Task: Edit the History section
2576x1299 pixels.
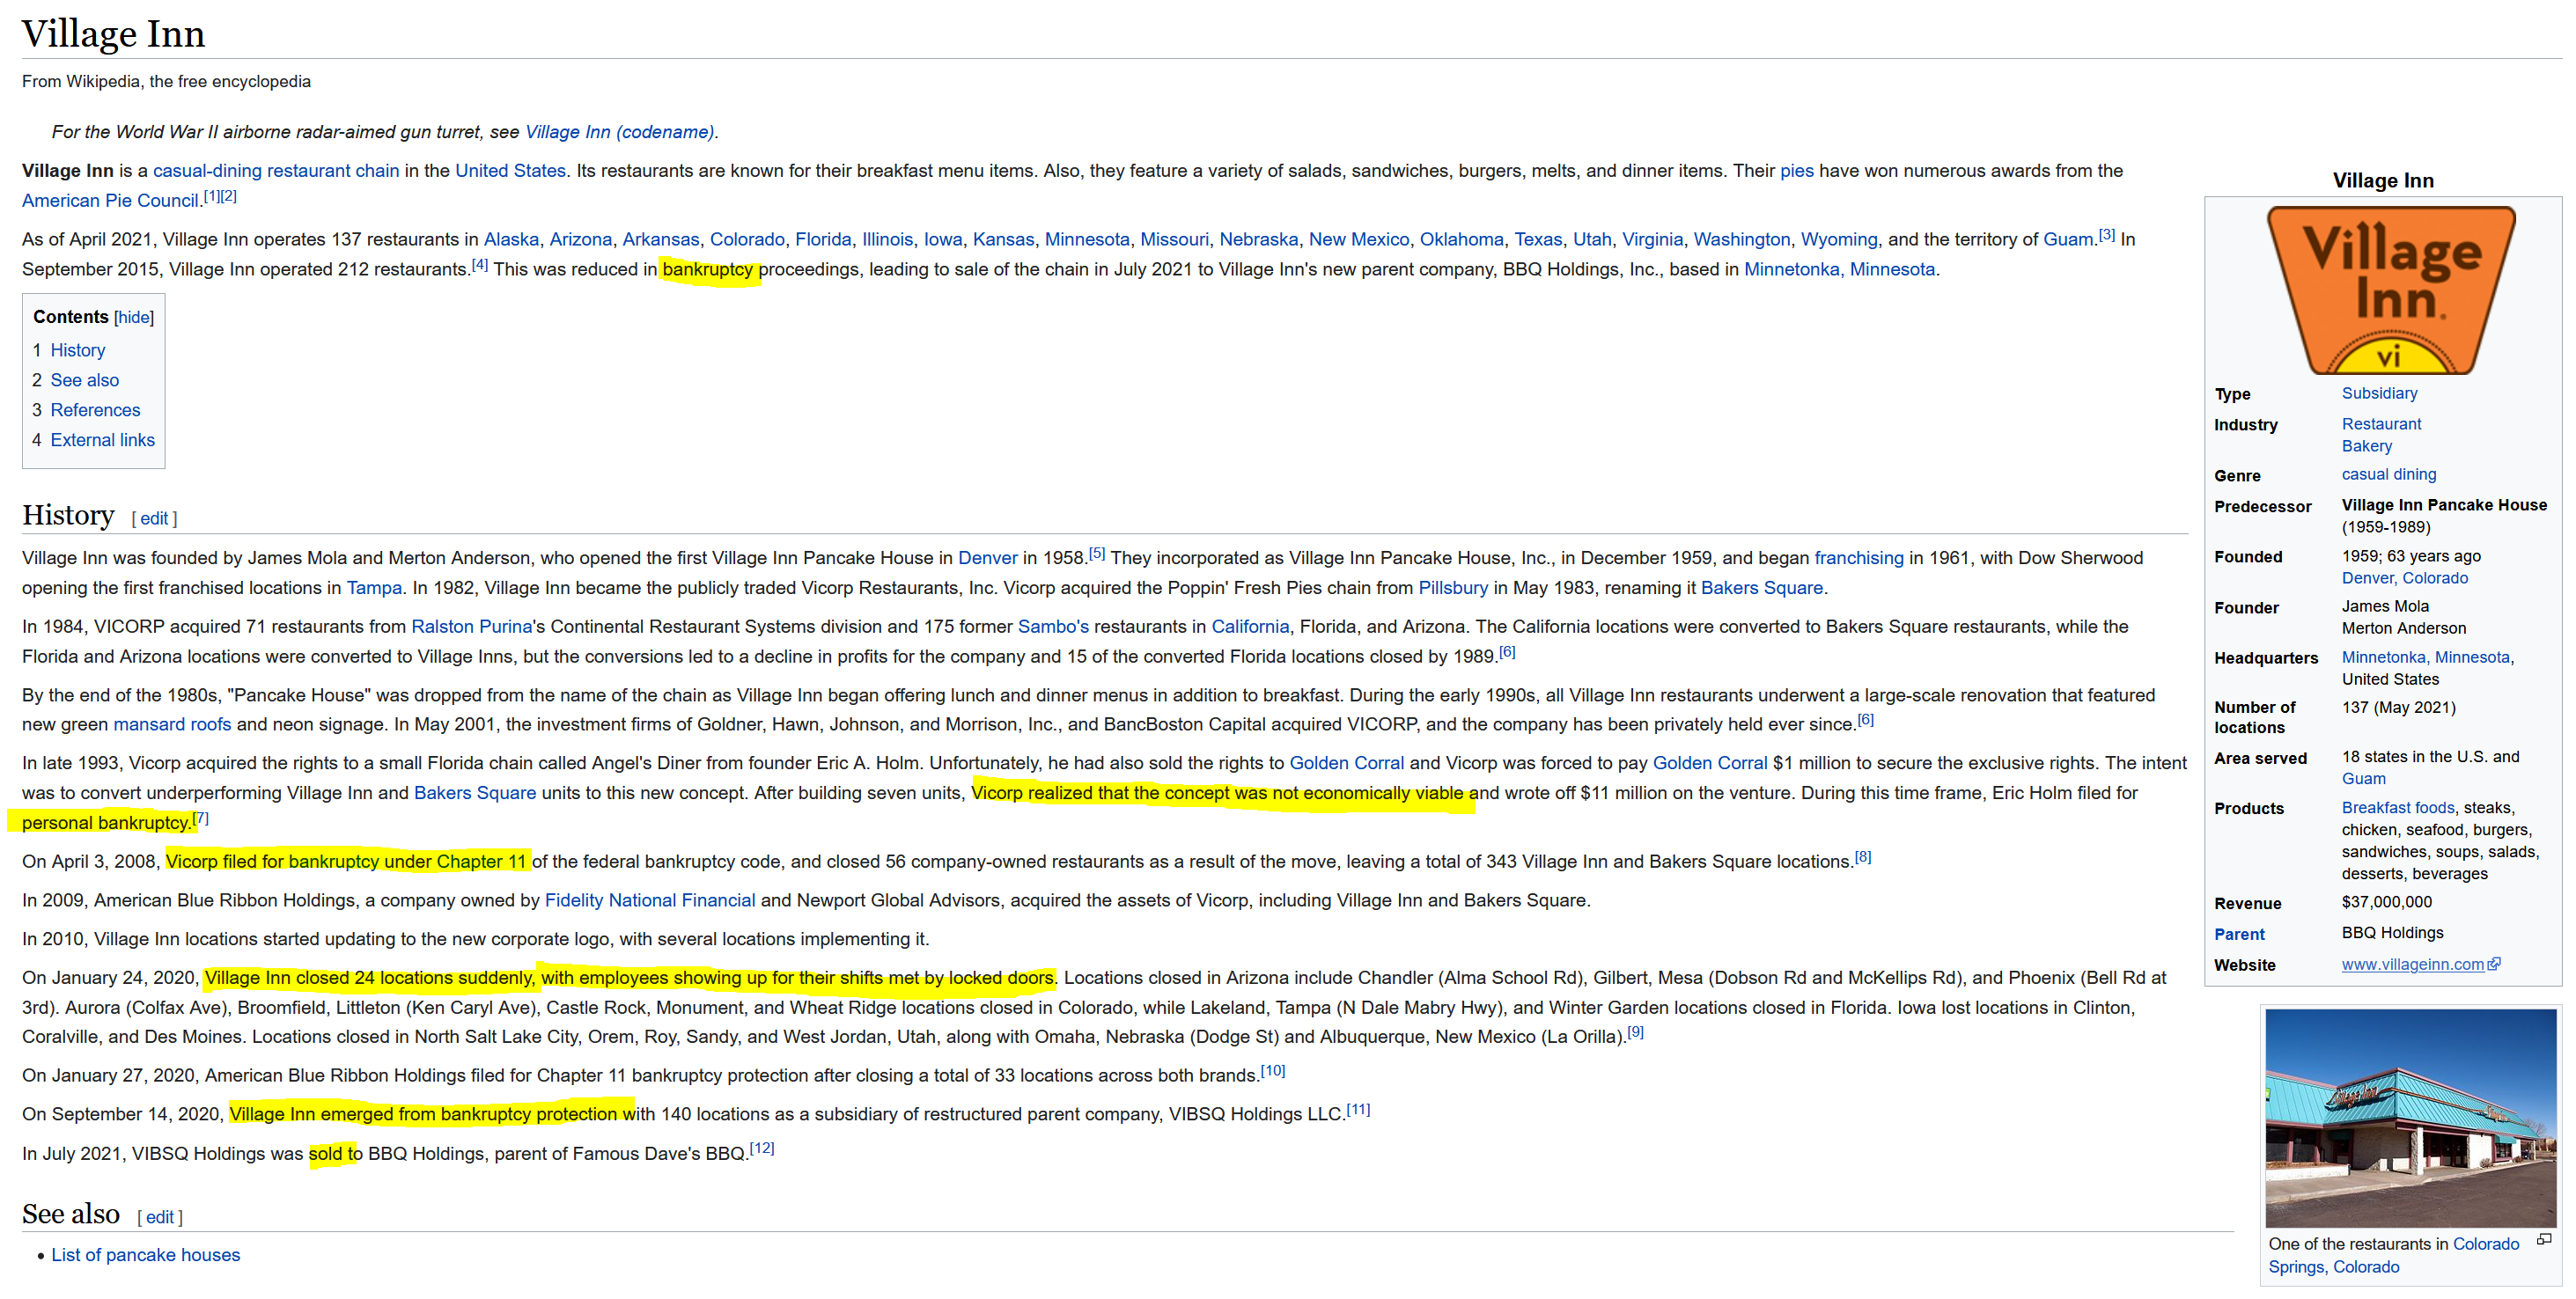Action: (x=154, y=518)
